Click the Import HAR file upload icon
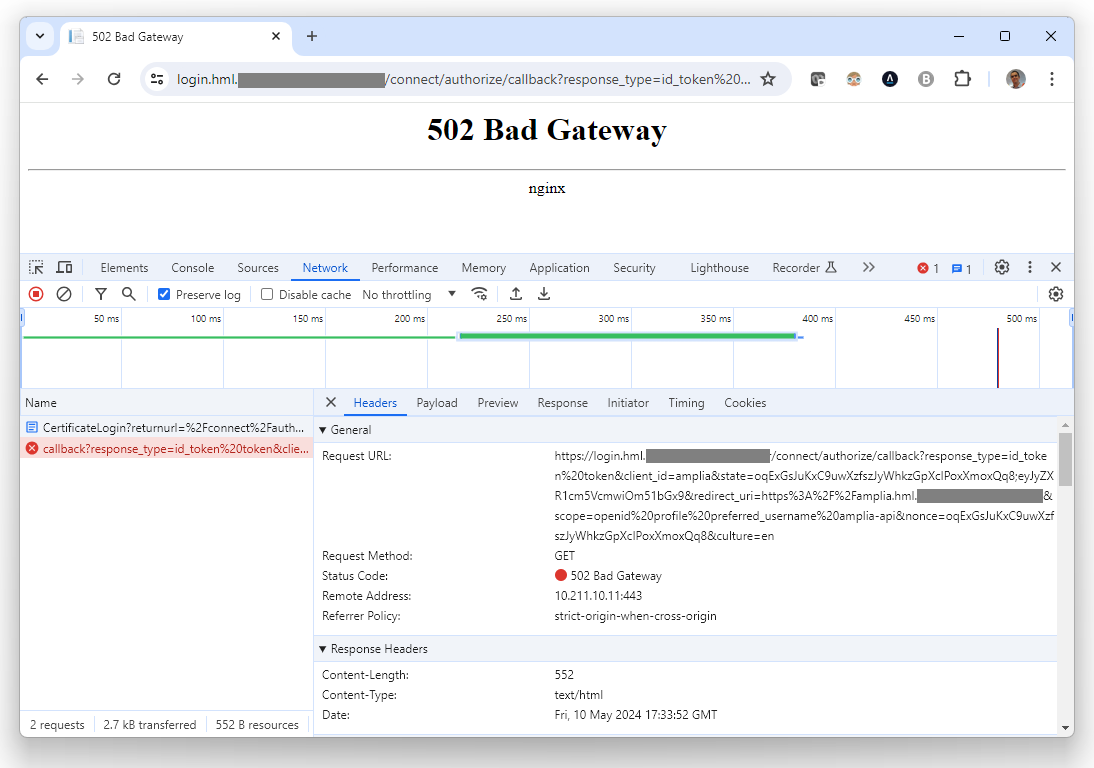This screenshot has height=768, width=1094. click(516, 294)
